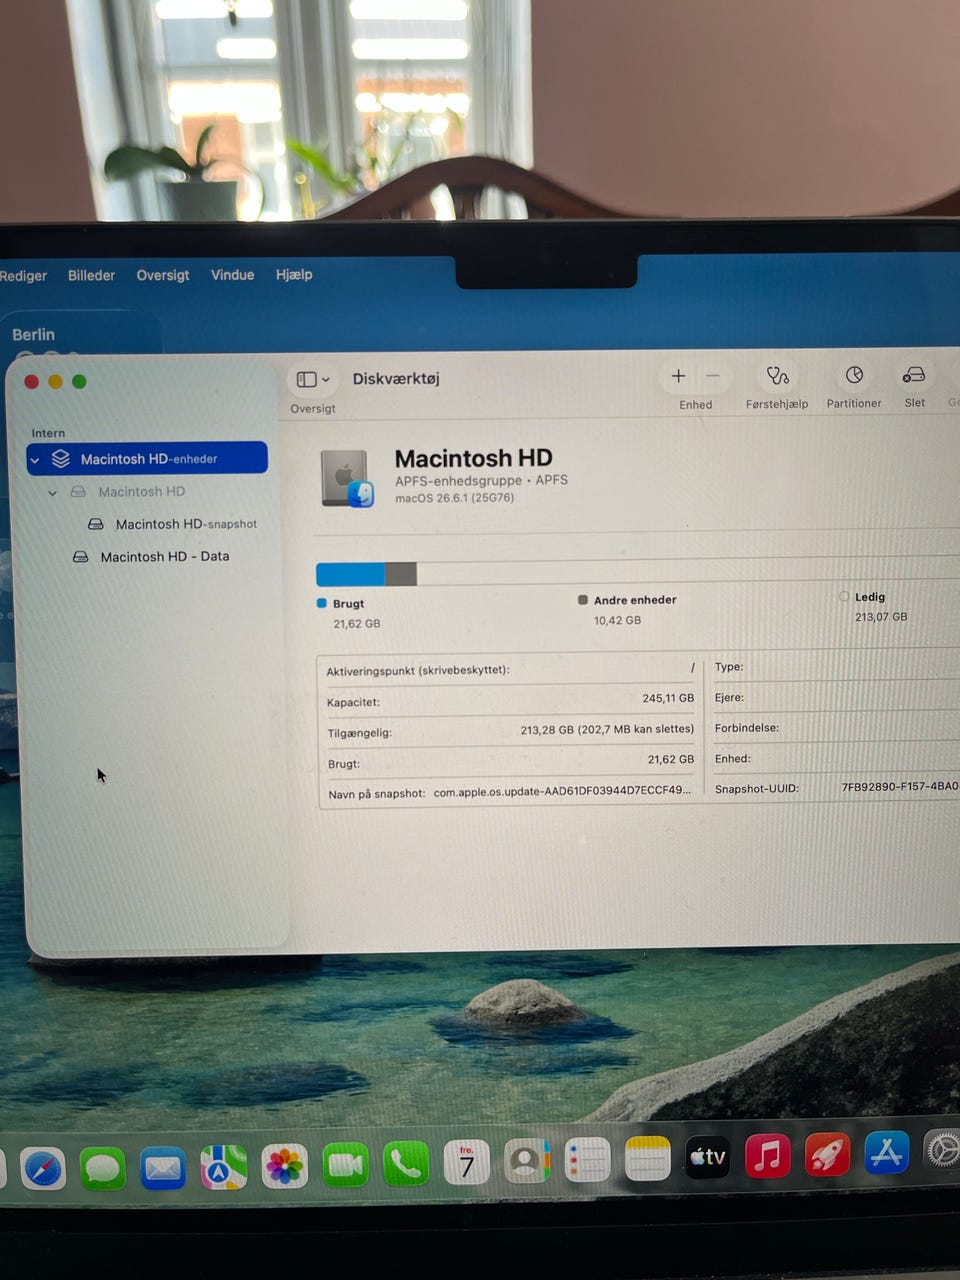This screenshot has height=1280, width=960.
Task: Open Photos from the Dock
Action: (285, 1166)
